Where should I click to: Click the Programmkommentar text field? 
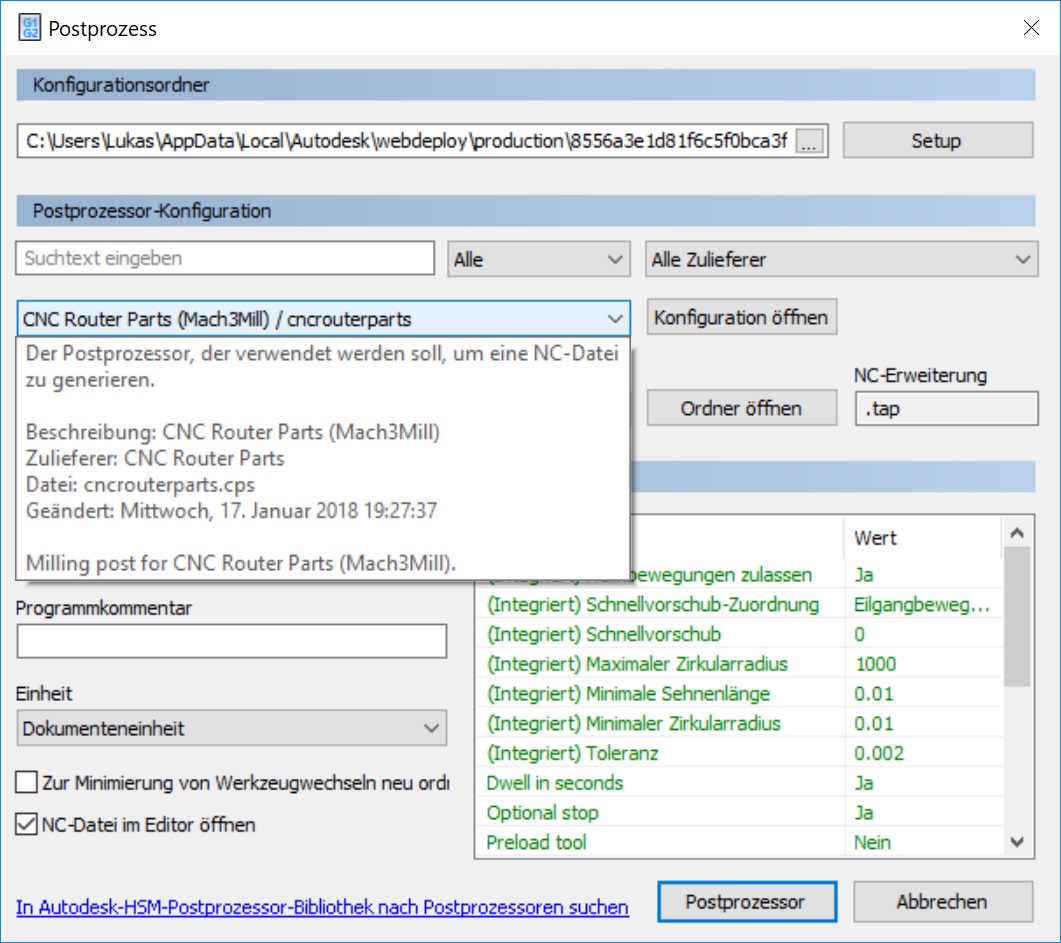pos(231,641)
